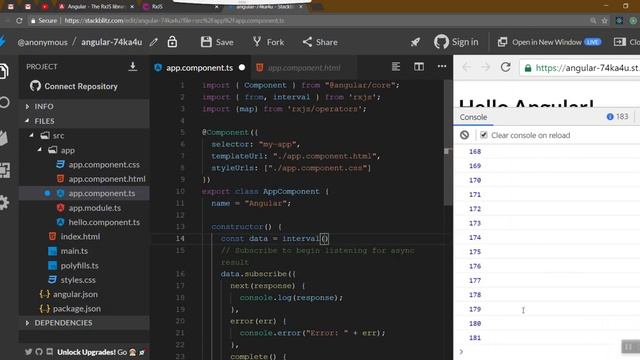Click the @anonymous user link
This screenshot has width=640, height=360.
click(x=42, y=42)
